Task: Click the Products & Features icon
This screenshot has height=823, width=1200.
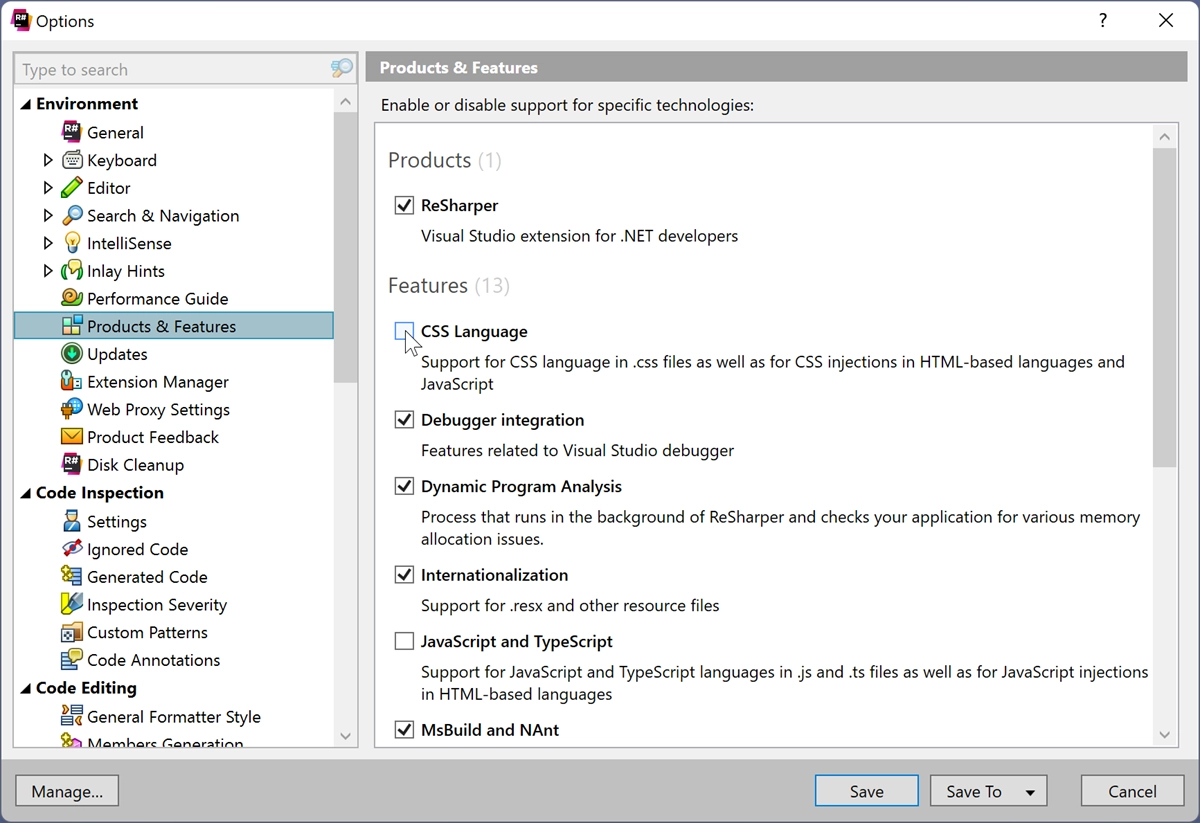Action: tap(72, 326)
